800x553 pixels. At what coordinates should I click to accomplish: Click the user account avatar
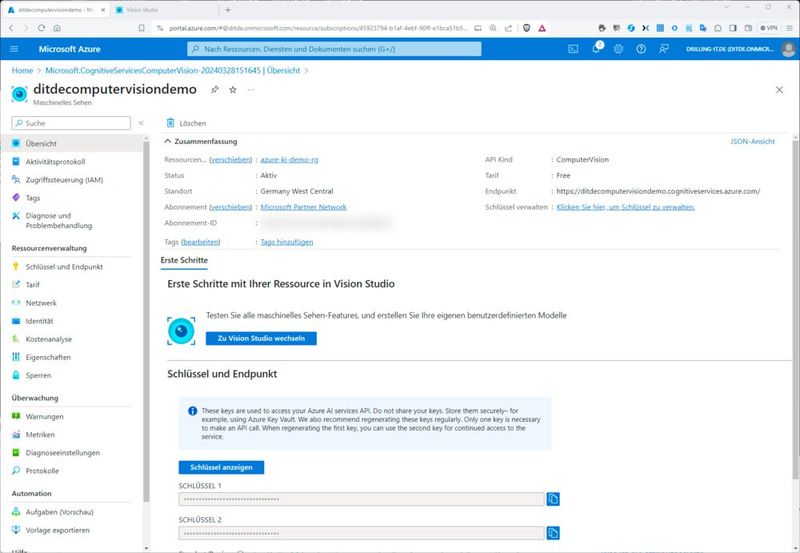(788, 49)
